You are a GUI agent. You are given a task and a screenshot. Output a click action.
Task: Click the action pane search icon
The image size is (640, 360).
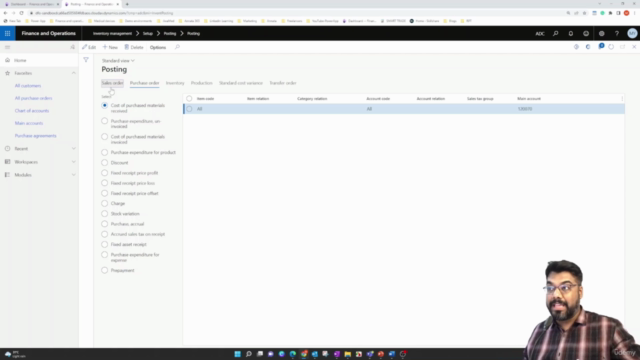(x=177, y=47)
